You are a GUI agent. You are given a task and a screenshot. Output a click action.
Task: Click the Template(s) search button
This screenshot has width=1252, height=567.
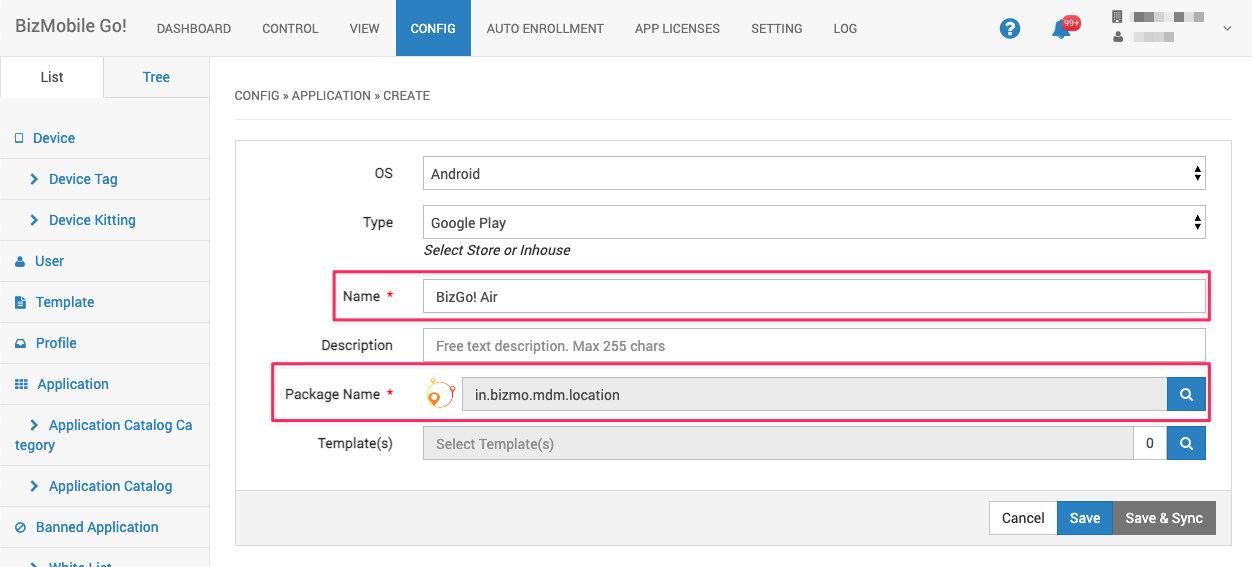click(x=1186, y=444)
